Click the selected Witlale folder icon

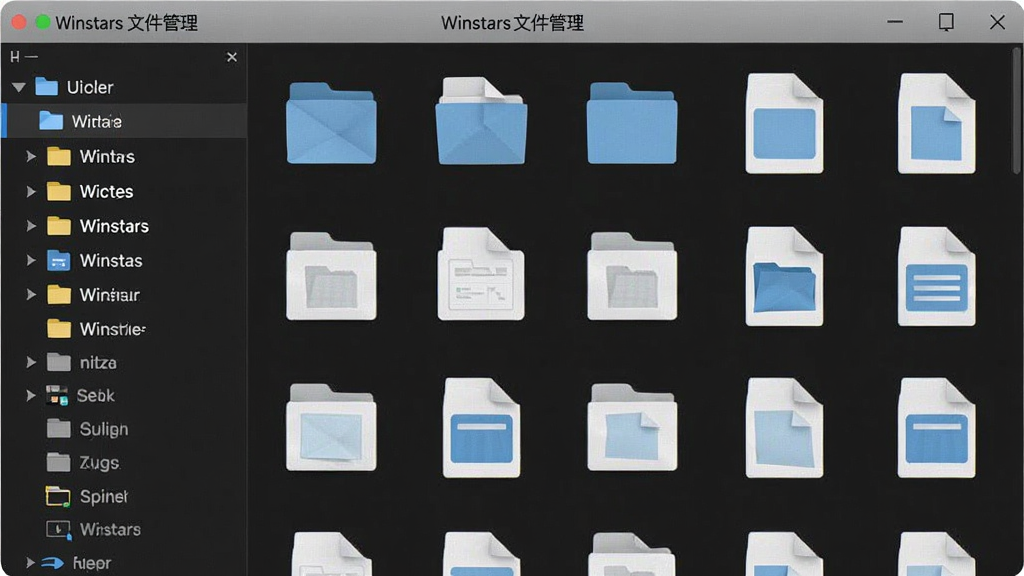51,121
